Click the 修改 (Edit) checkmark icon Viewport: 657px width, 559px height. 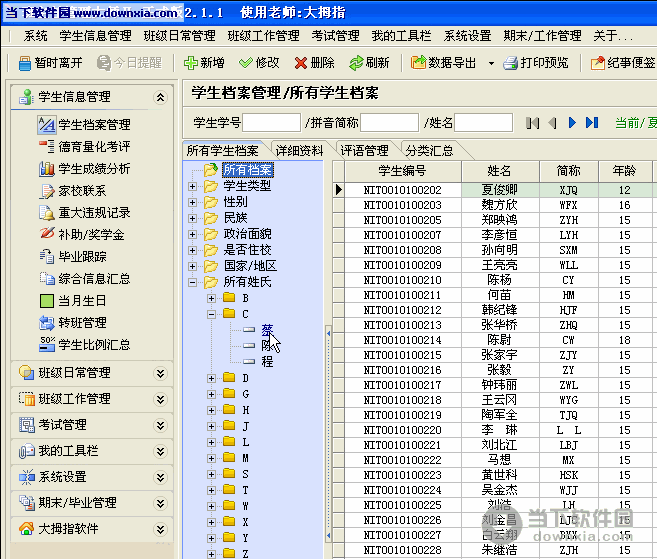click(x=245, y=63)
